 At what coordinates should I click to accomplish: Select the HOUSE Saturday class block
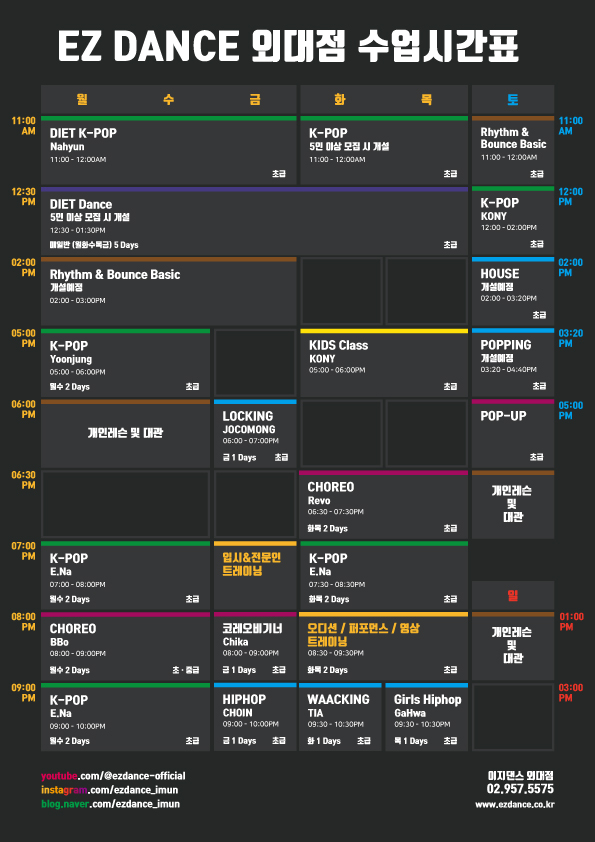tap(513, 292)
